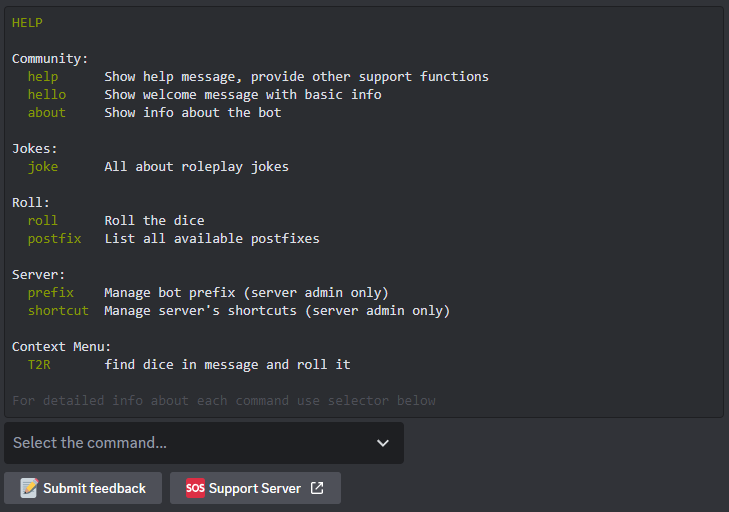The image size is (729, 512).
Task: Expand the command selector chevron arrow
Action: point(383,443)
